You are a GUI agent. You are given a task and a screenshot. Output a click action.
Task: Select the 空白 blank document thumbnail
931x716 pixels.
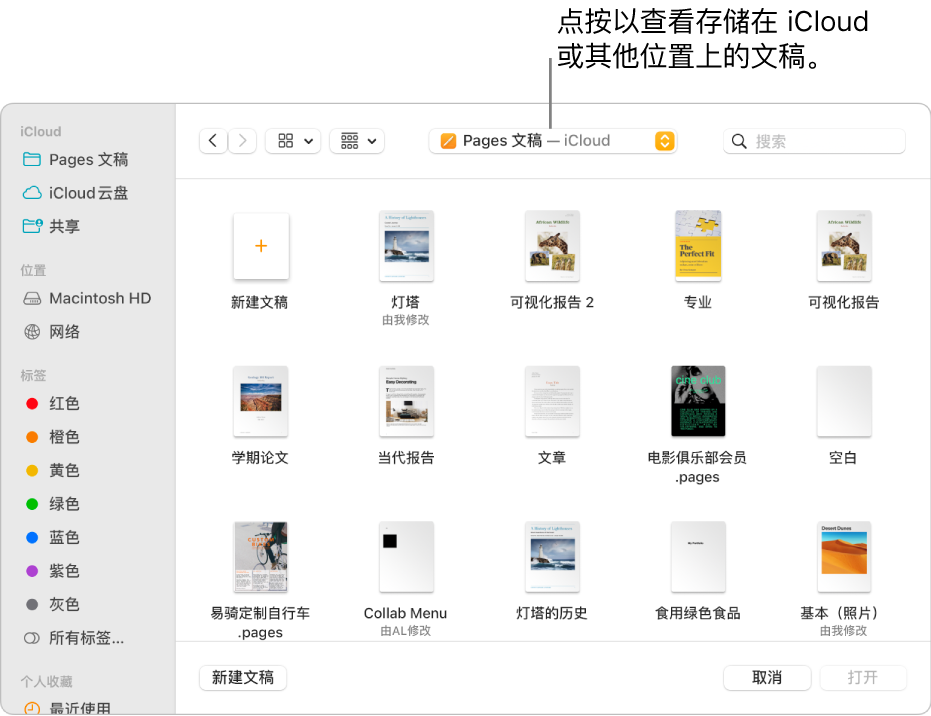point(844,401)
